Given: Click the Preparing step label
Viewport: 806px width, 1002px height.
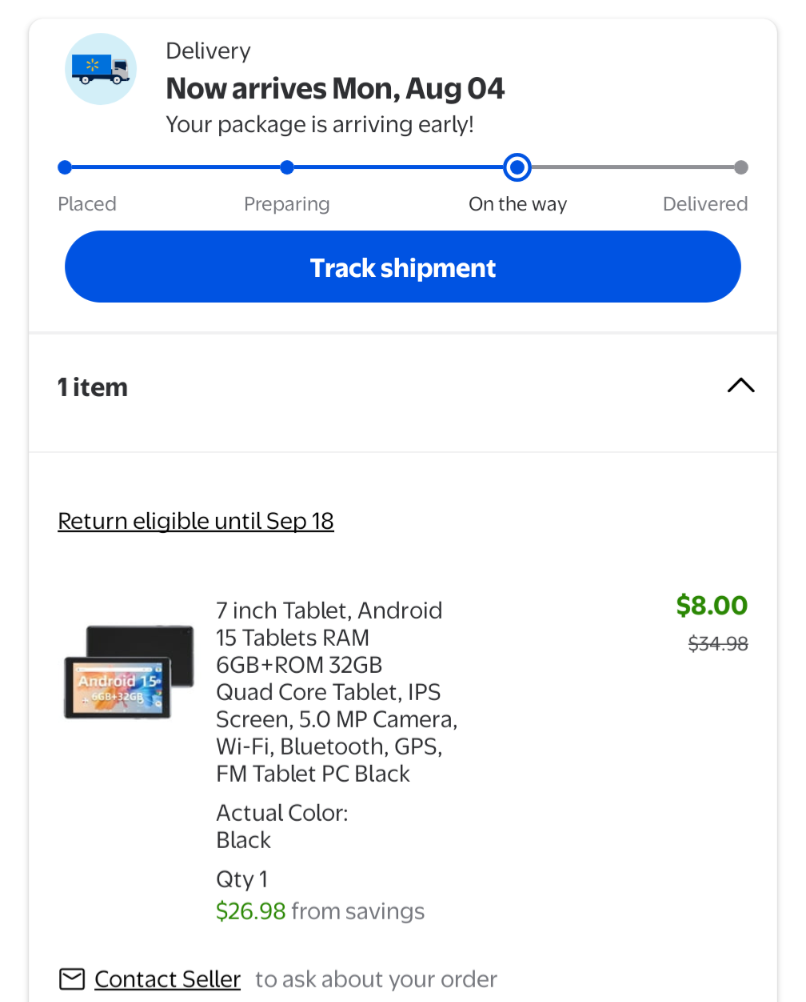Looking at the screenshot, I should click(287, 204).
